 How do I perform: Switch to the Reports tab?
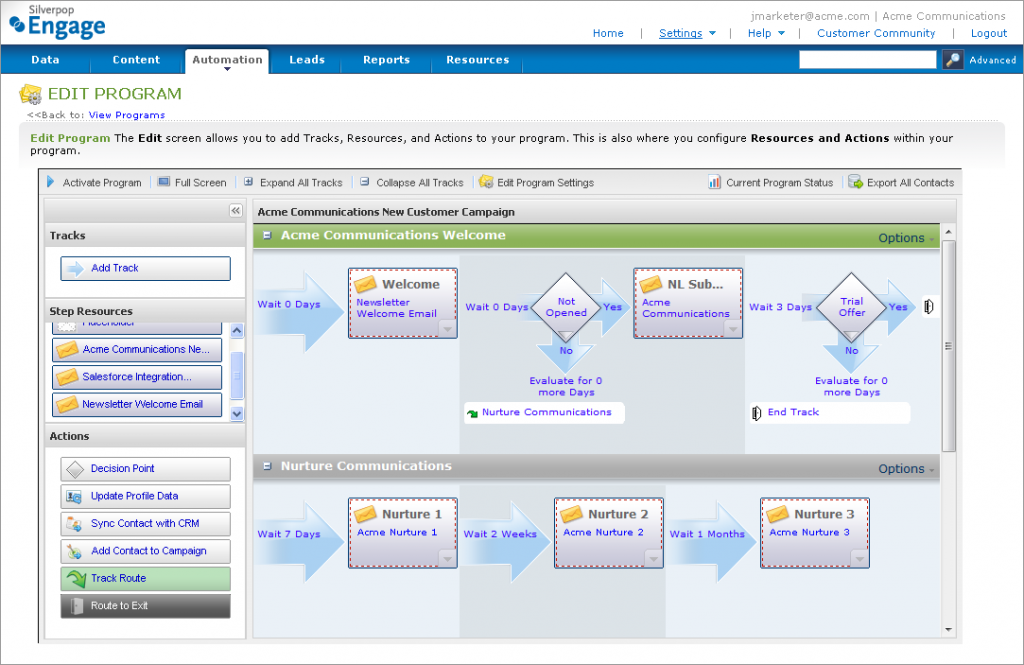coord(386,60)
